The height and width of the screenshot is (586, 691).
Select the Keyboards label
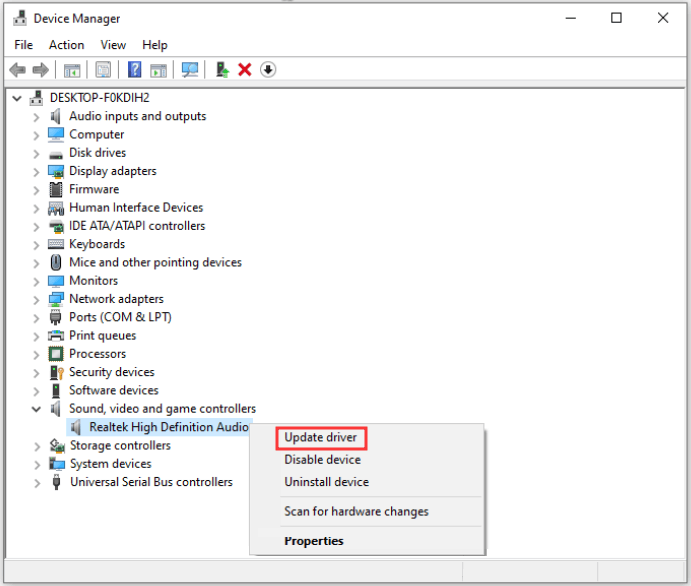coord(97,244)
